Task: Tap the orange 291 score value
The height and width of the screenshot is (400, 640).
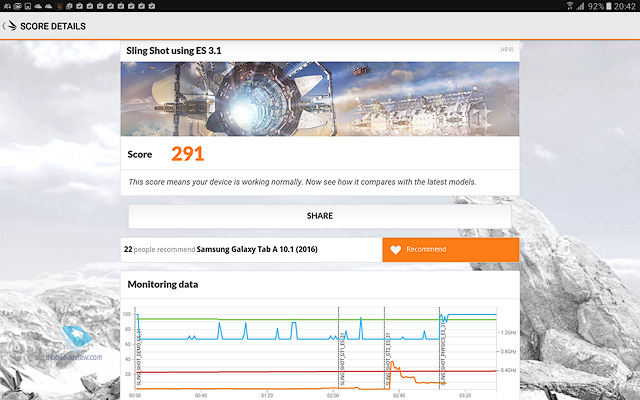Action: pos(187,154)
